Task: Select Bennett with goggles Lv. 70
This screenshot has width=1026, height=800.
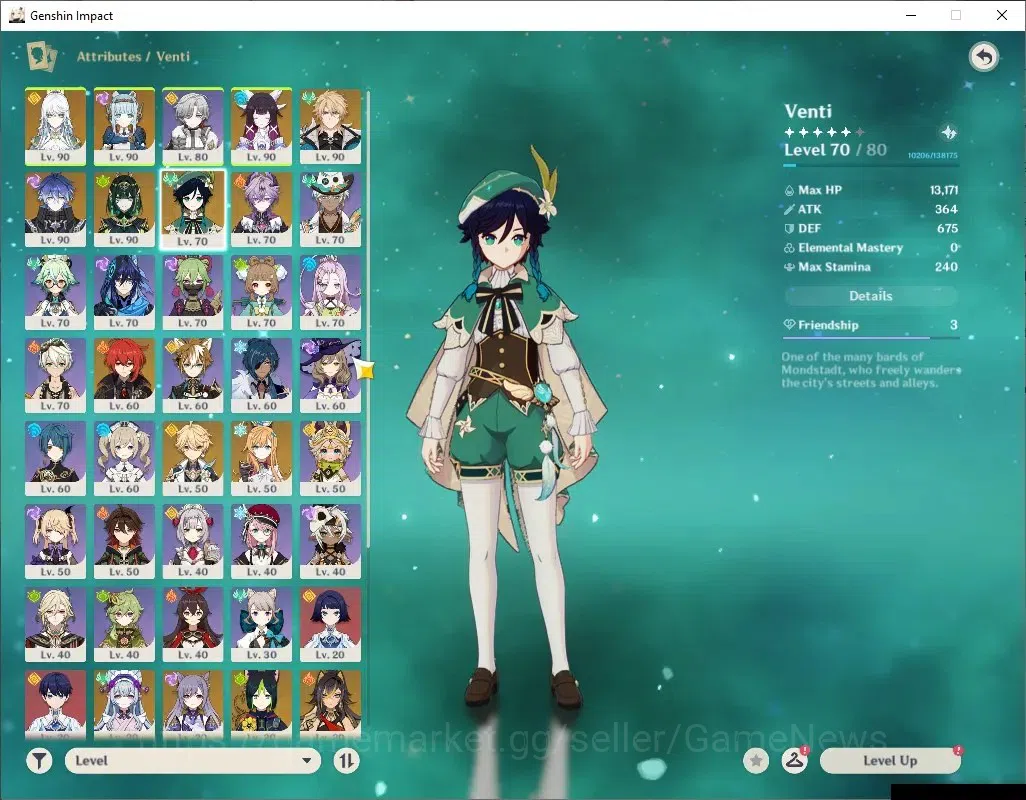Action: [56, 375]
